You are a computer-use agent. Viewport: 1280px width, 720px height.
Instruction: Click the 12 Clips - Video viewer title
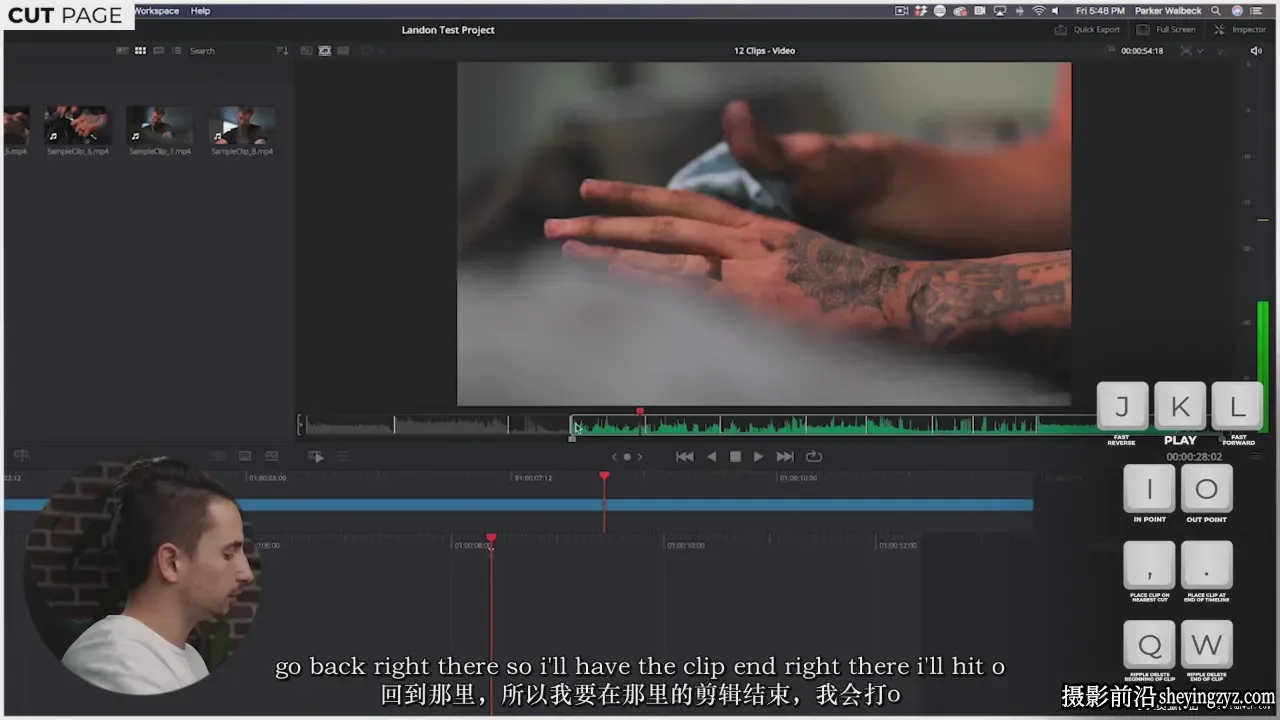pyautogui.click(x=765, y=51)
